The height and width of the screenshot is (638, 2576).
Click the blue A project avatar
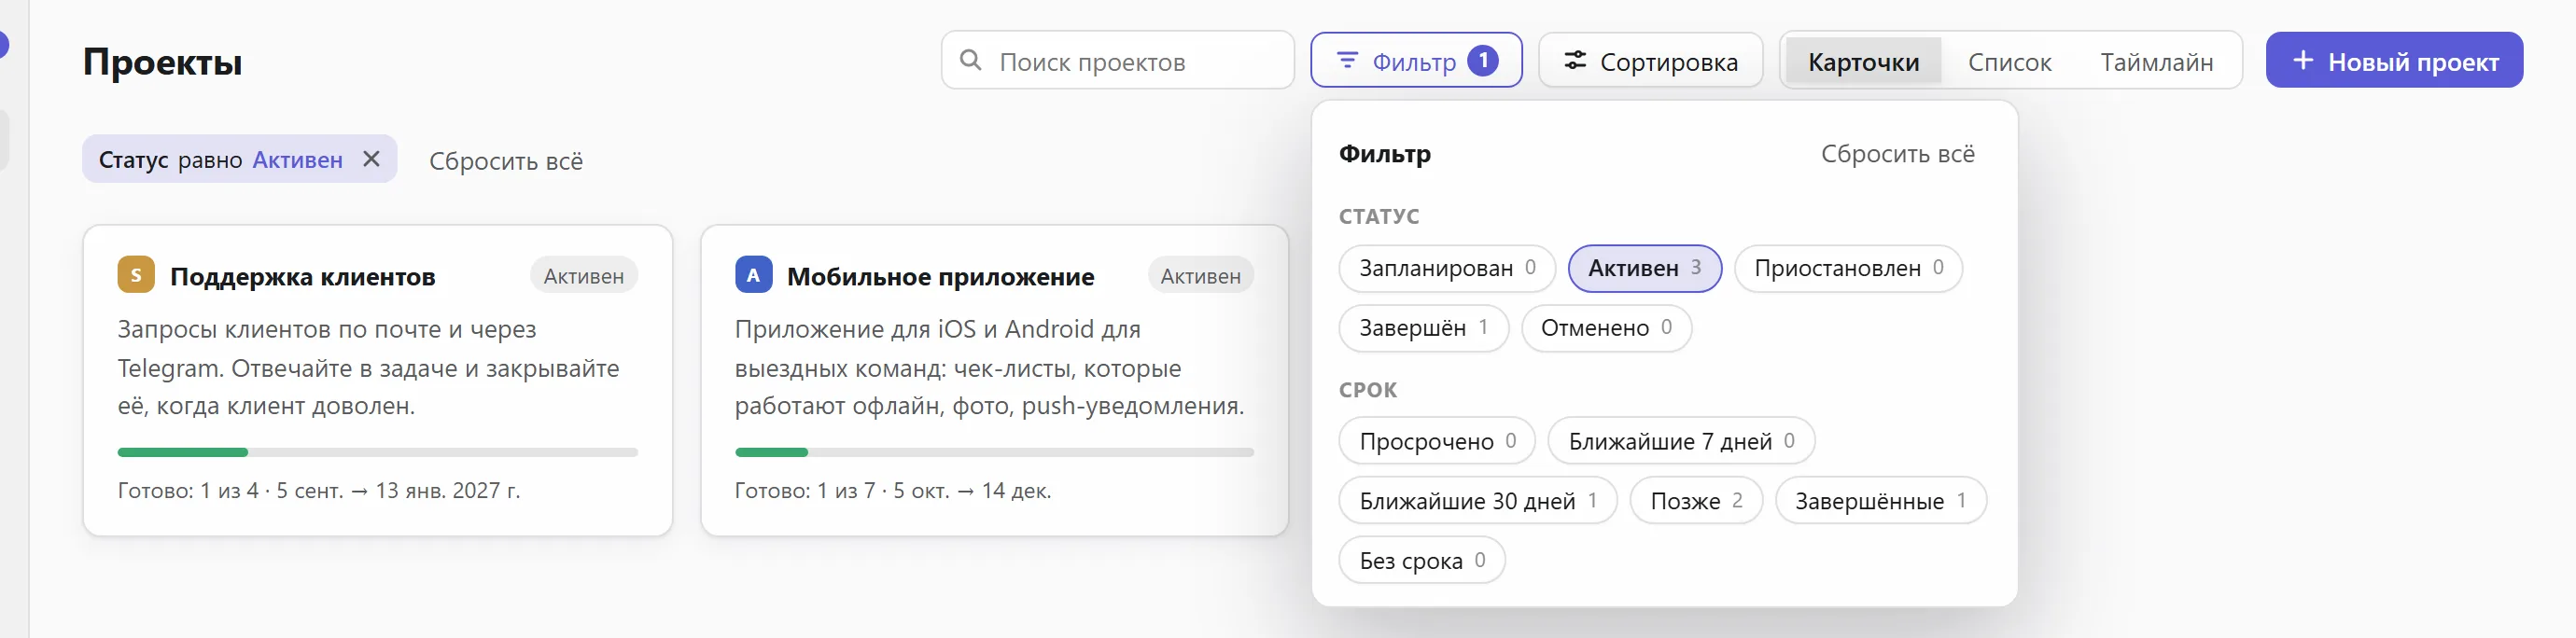click(753, 275)
